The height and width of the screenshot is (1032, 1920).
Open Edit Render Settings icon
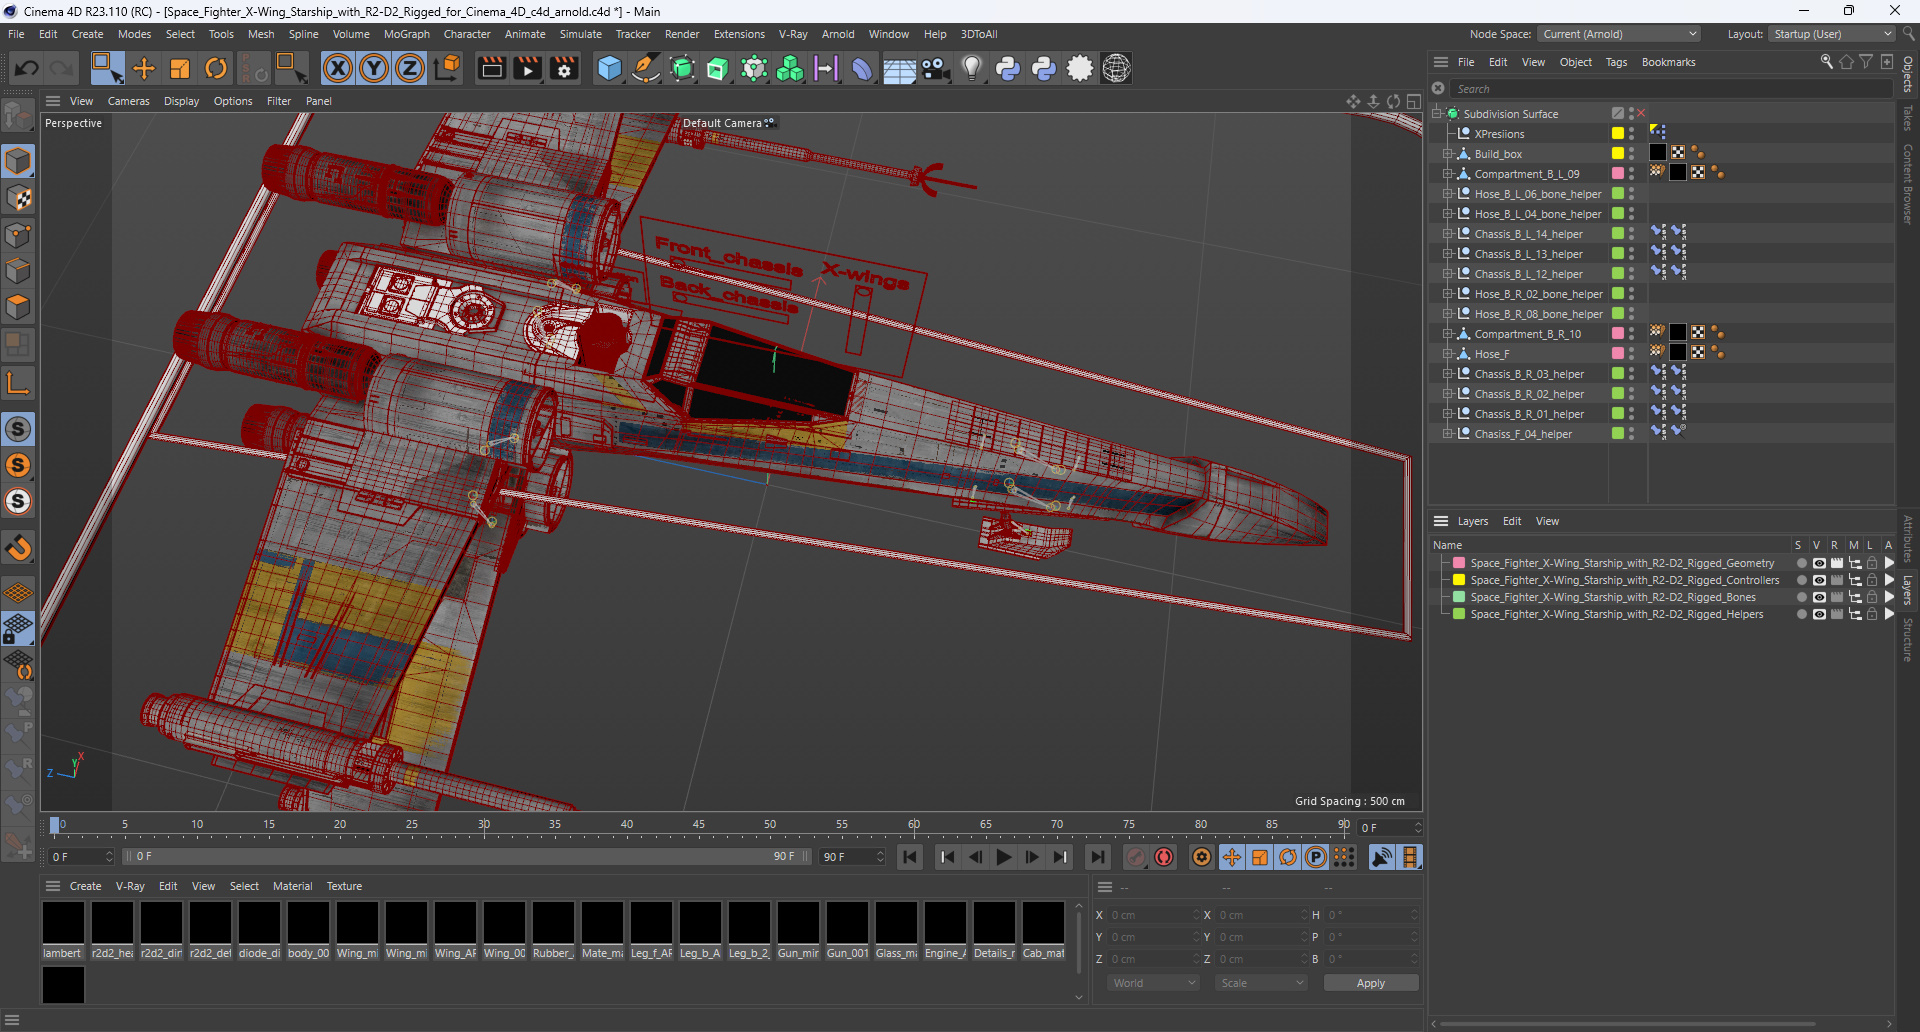[x=565, y=68]
